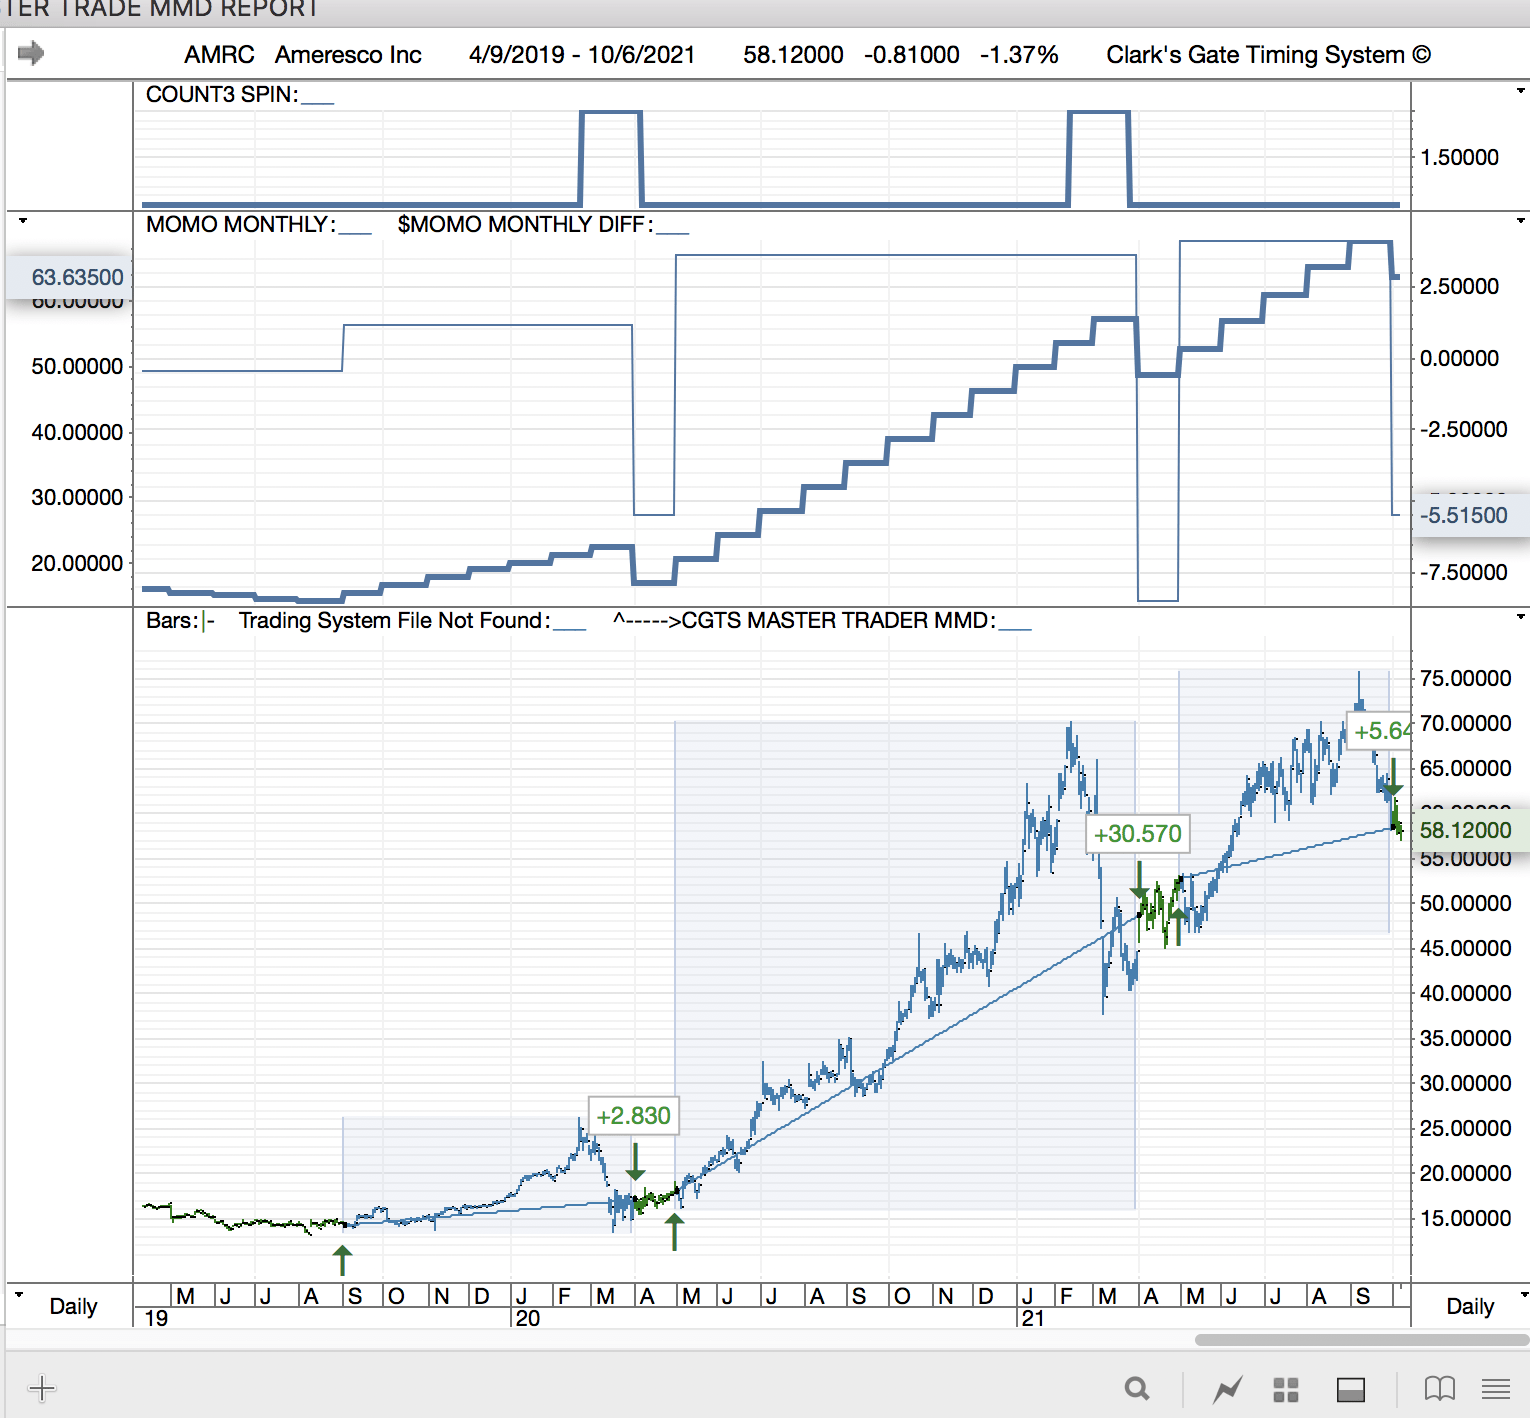This screenshot has height=1418, width=1530.
Task: Expand the left Daily period dropdown arrow
Action: tap(19, 1294)
